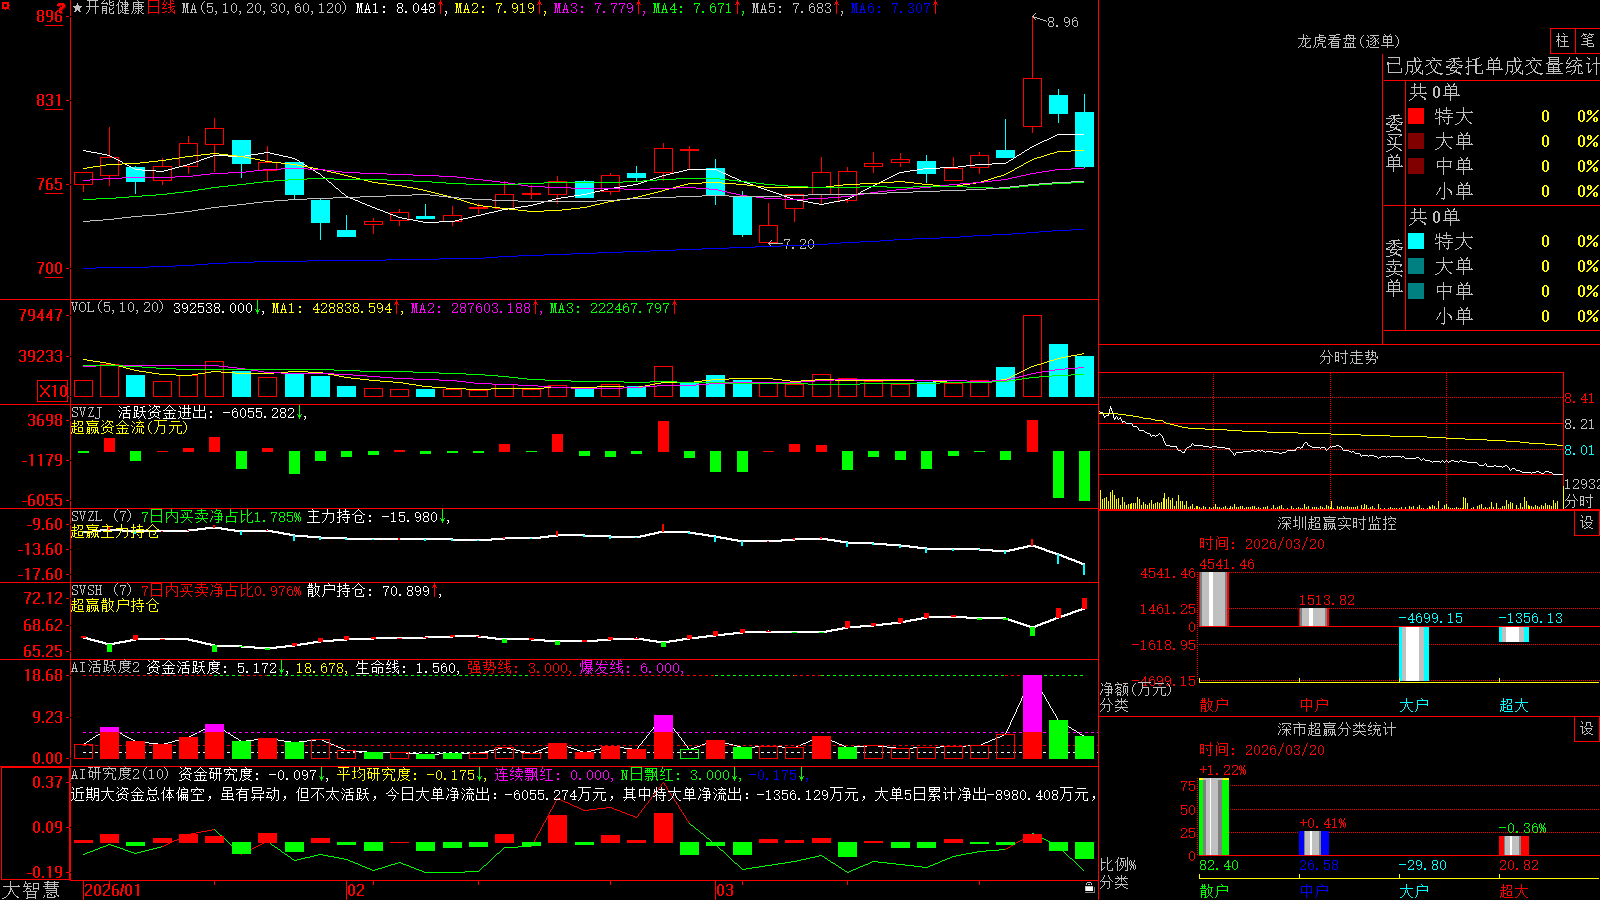Click the 超赢散户持仓 label
This screenshot has width=1600, height=900.
pos(115,605)
